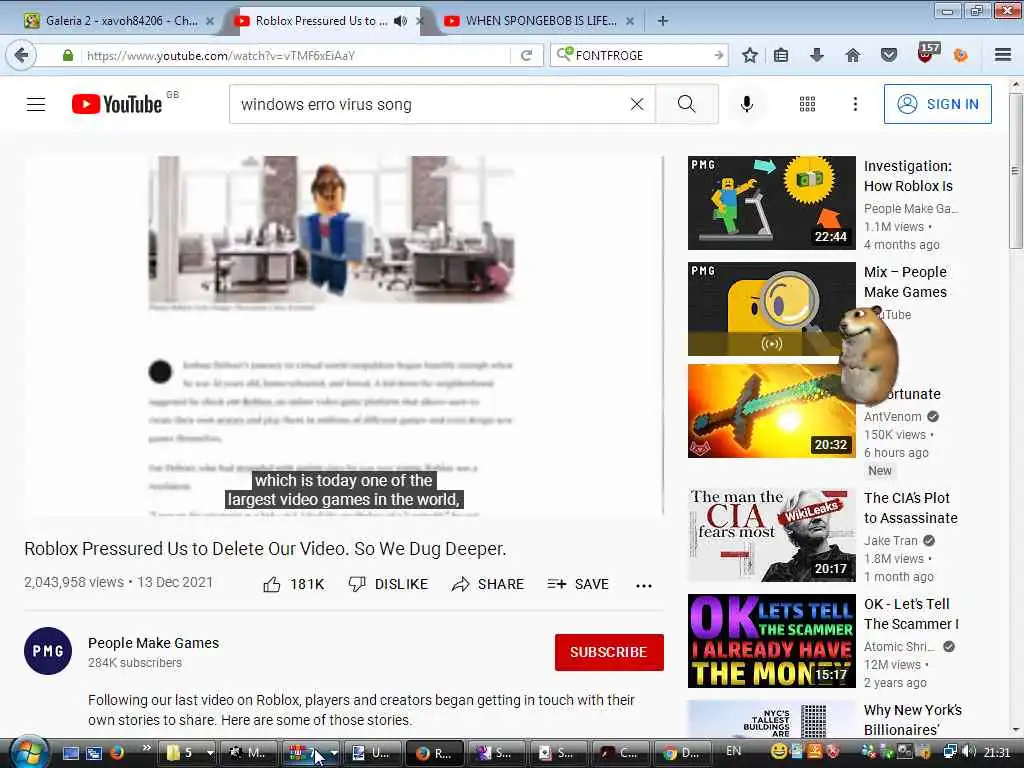
Task: Open the Pocket icon in the toolbar
Action: [x=889, y=56]
